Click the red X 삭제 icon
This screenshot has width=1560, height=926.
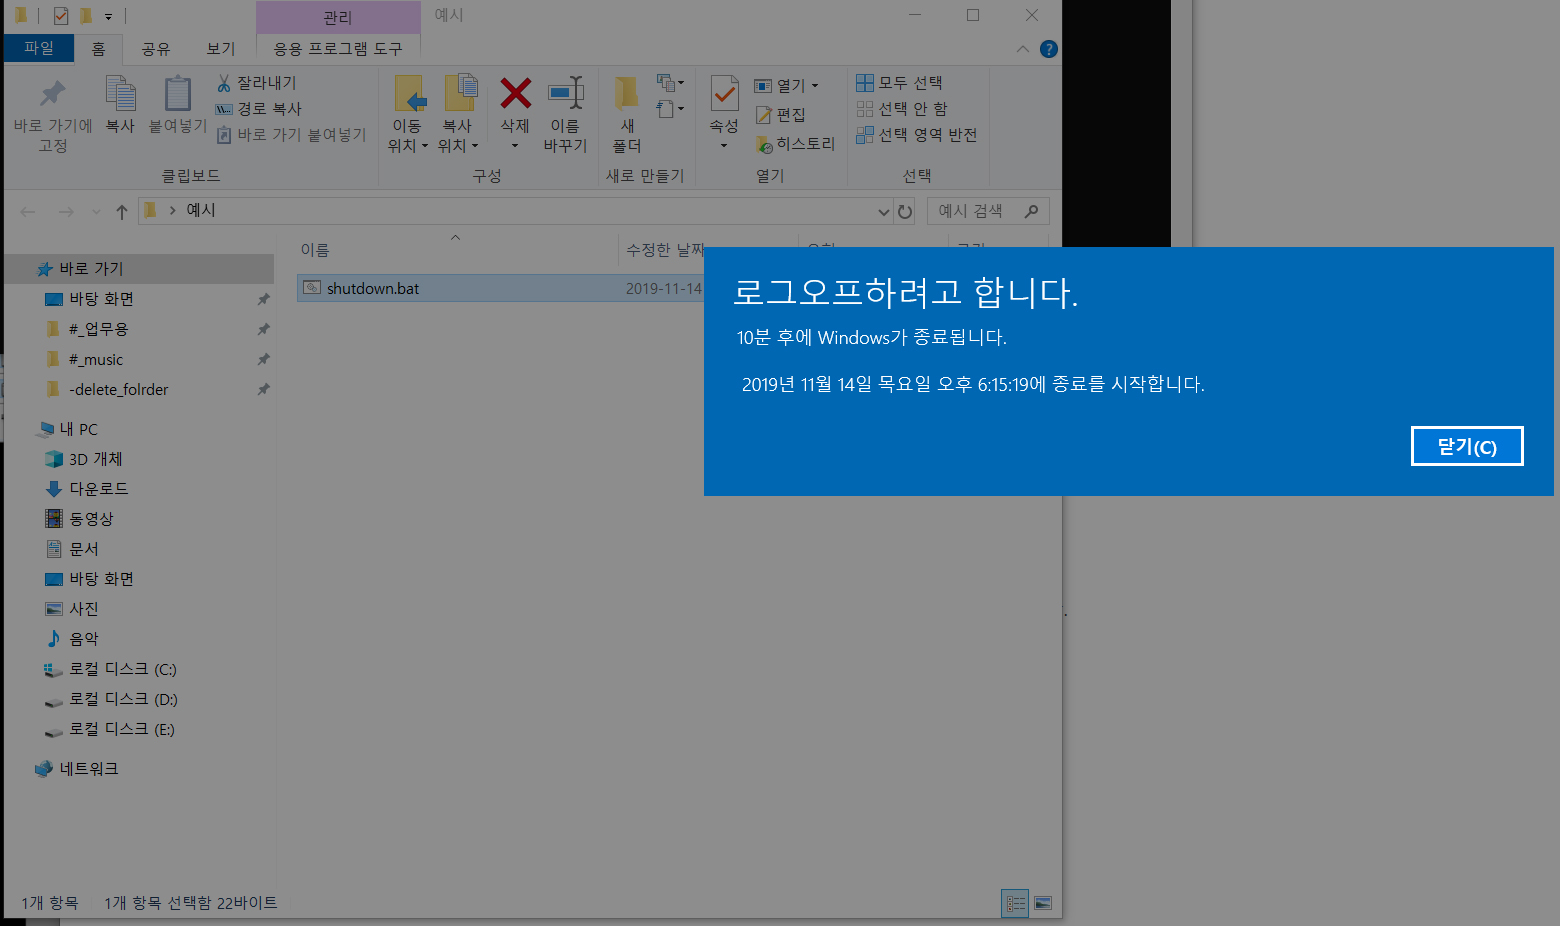(x=515, y=94)
